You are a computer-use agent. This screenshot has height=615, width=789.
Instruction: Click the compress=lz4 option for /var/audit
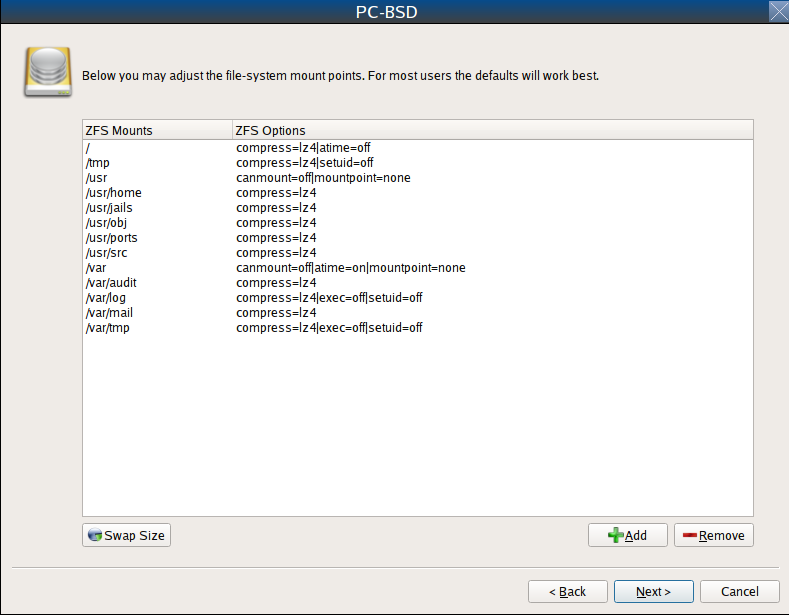(276, 283)
